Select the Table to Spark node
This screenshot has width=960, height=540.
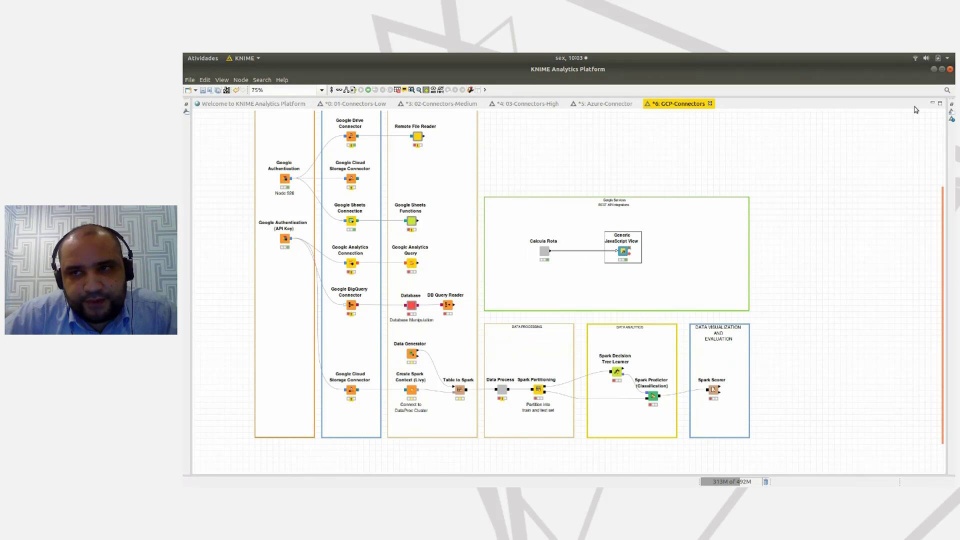tap(459, 390)
